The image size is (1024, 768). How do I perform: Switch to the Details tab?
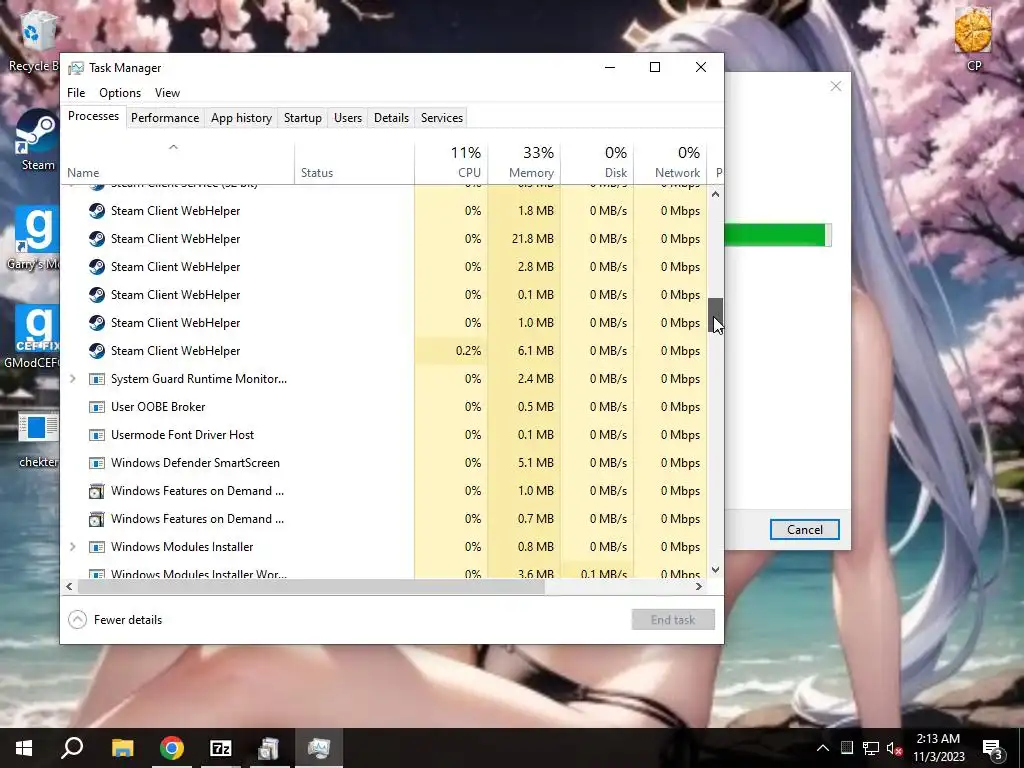391,118
